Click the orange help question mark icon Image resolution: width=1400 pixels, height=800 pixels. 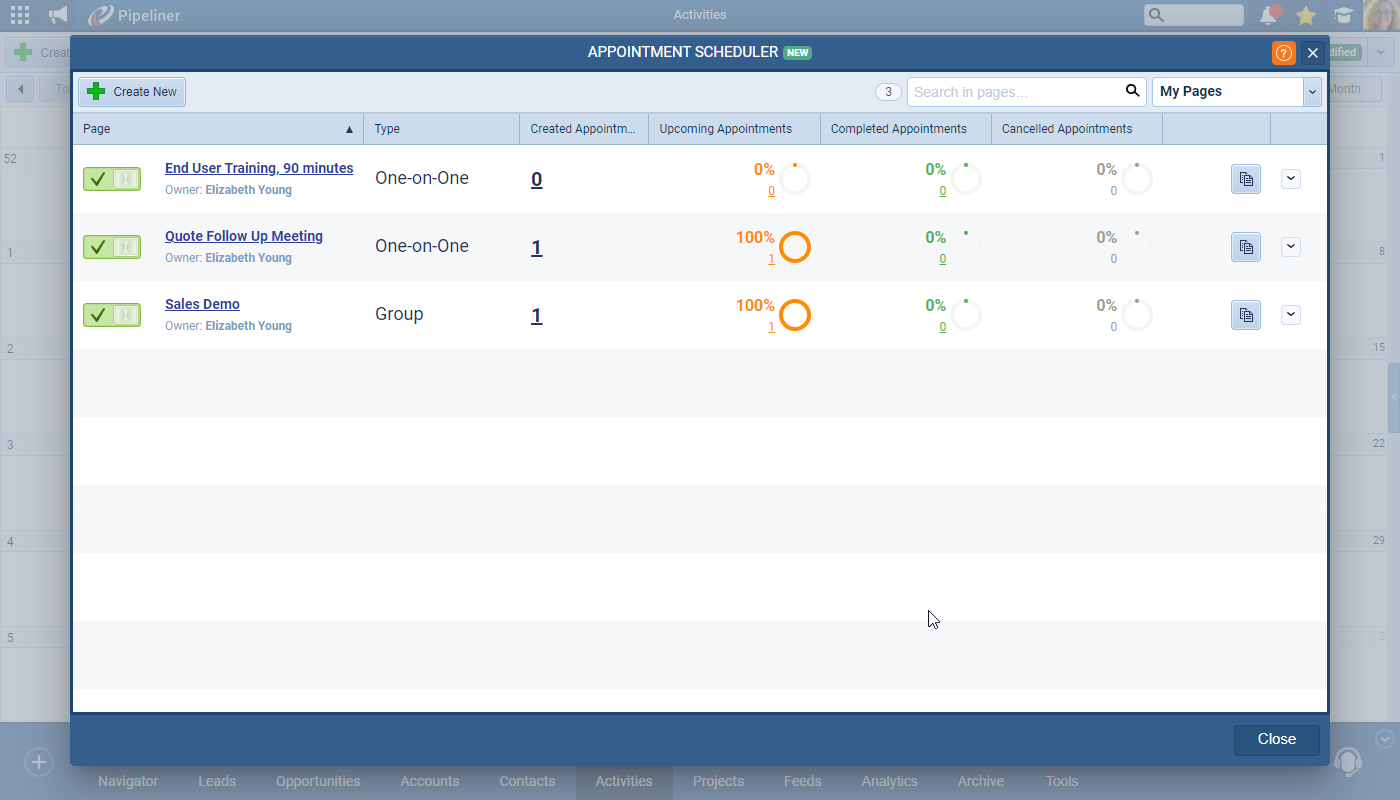click(x=1283, y=53)
